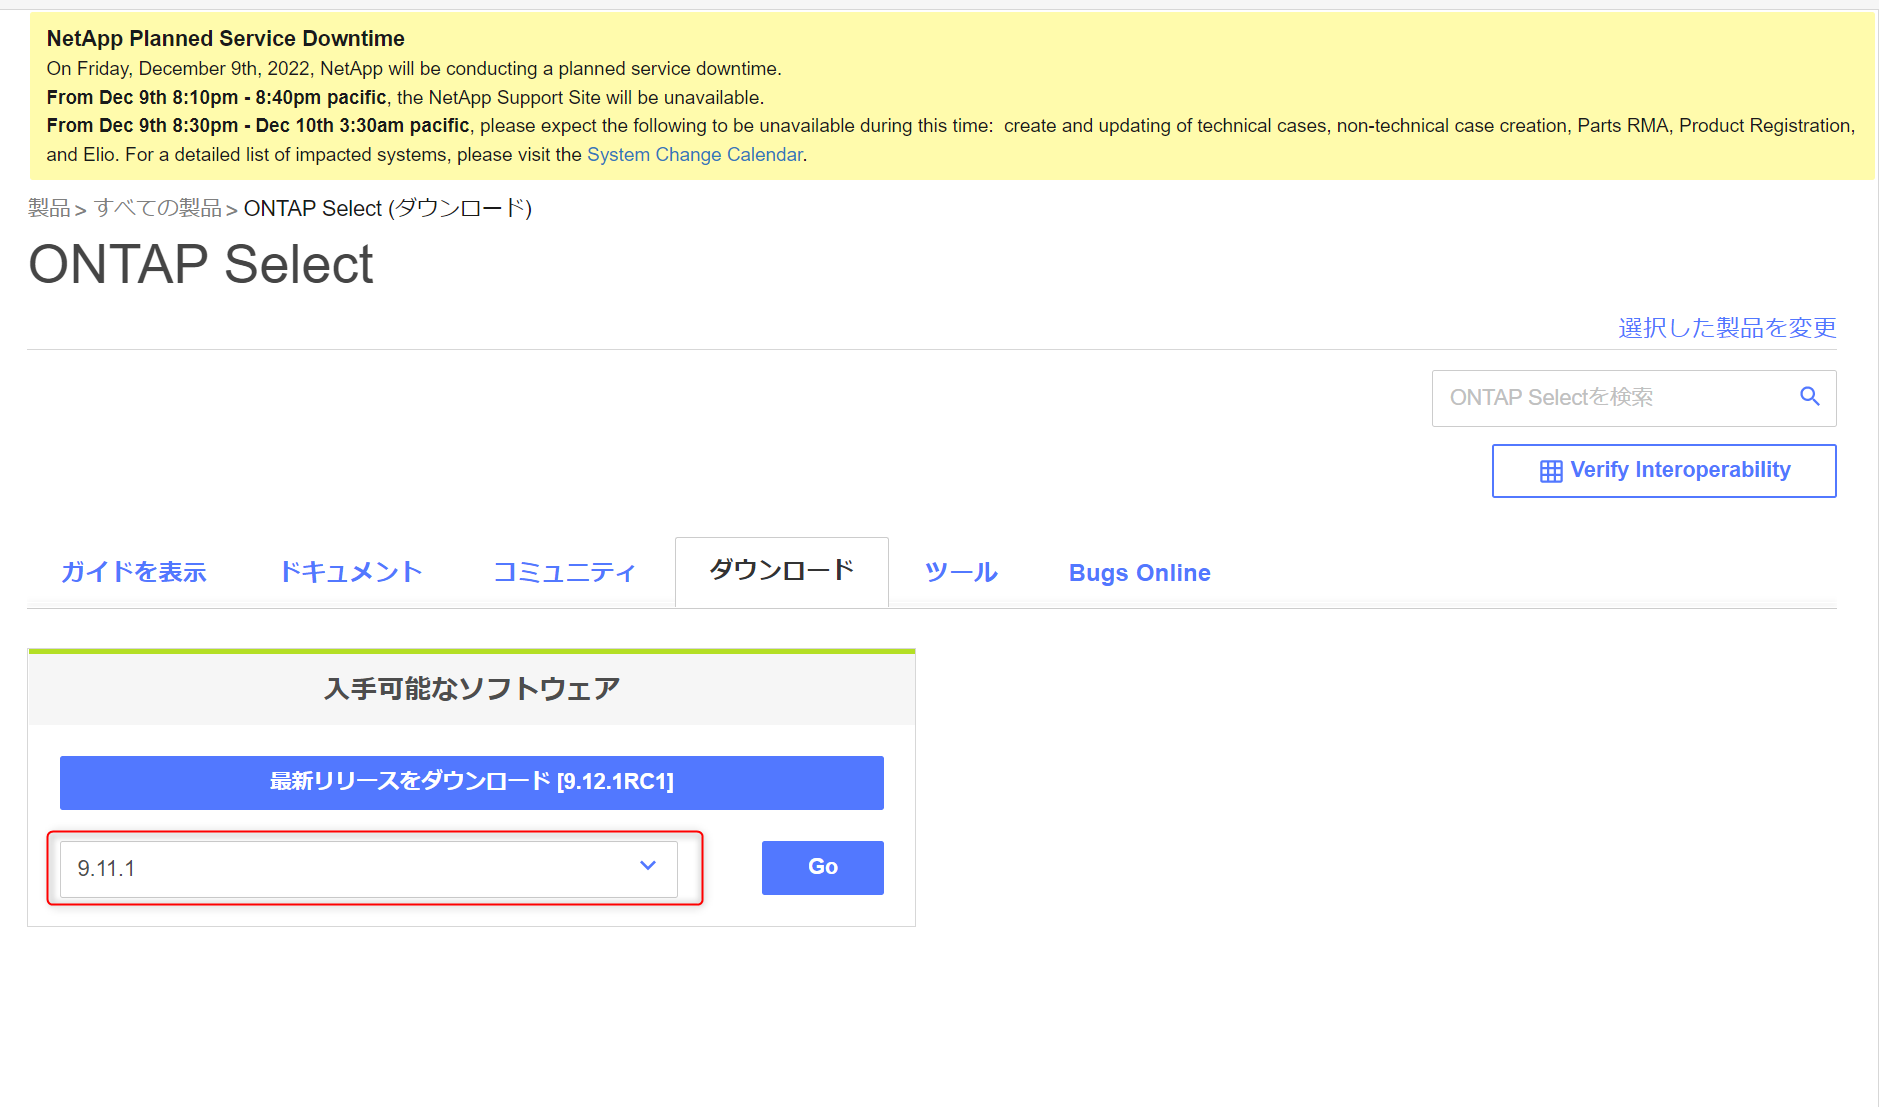
Task: Click the search magnifier icon
Action: coord(1809,396)
